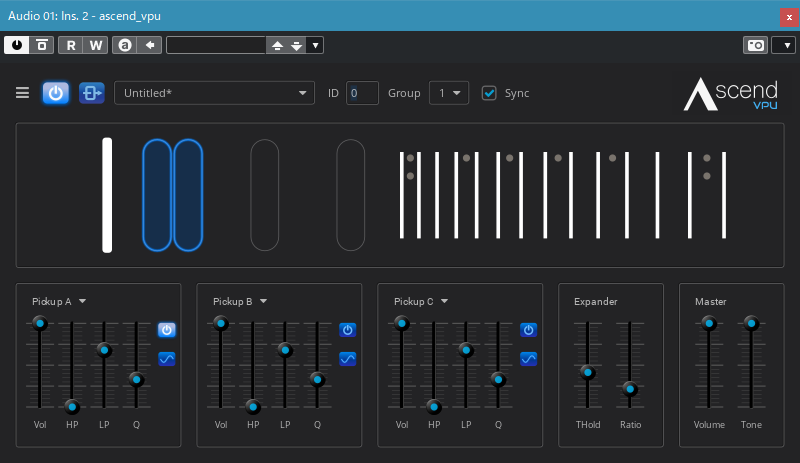Click Pickup A LP slider knob

pyautogui.click(x=104, y=350)
